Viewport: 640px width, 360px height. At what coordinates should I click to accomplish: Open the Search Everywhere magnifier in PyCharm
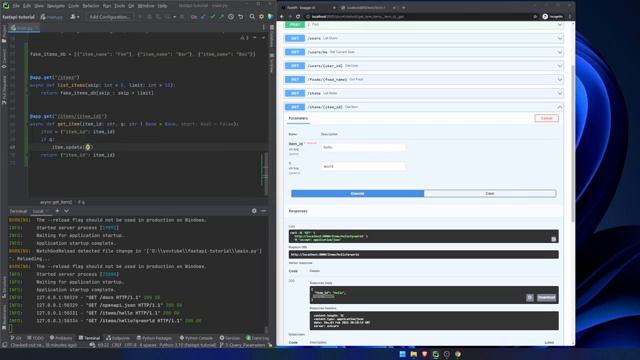pyautogui.click(x=252, y=17)
